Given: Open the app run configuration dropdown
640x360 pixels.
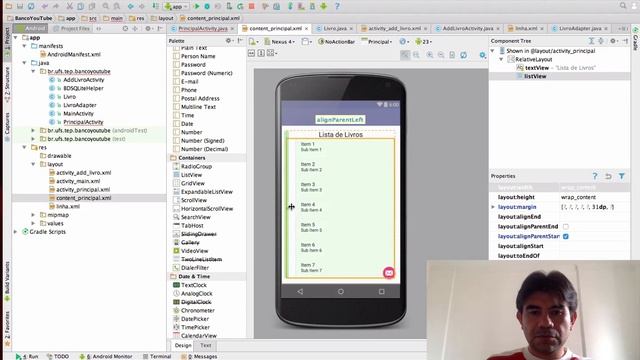Looking at the screenshot, I should pyautogui.click(x=176, y=6).
